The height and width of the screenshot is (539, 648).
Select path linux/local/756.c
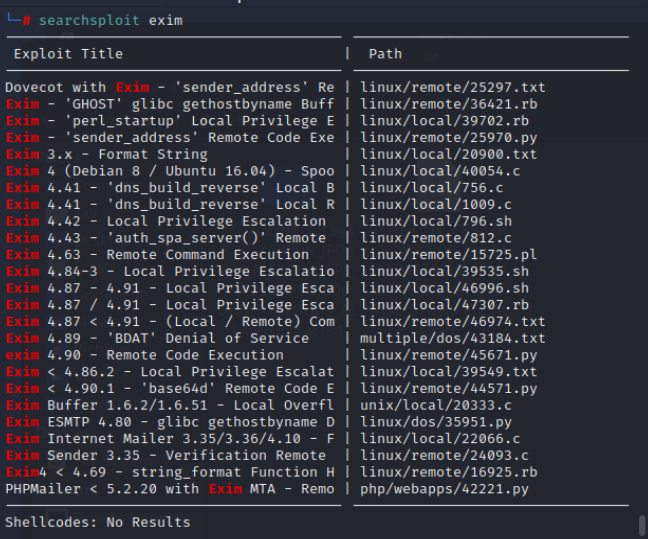(x=431, y=188)
